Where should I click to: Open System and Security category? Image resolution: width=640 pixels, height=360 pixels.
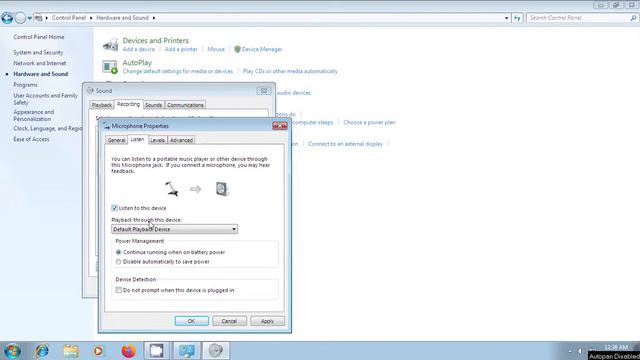(x=38, y=53)
